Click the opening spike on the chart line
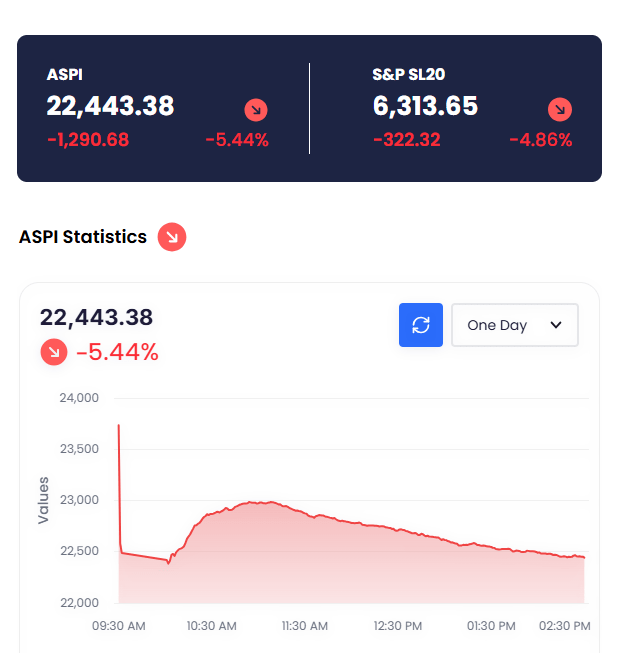The image size is (617, 653). point(119,428)
